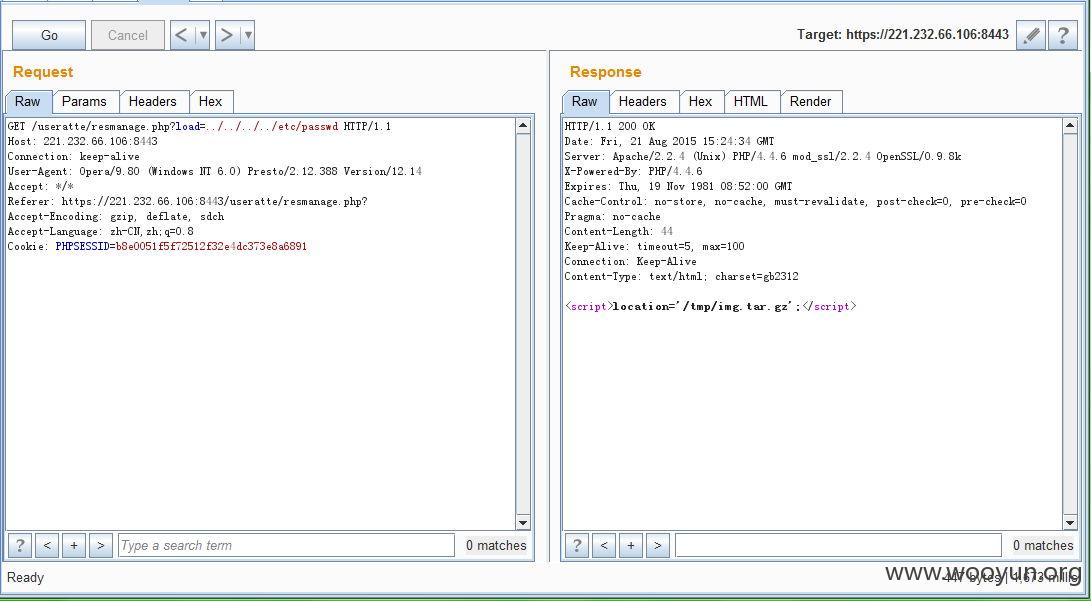Image resolution: width=1091 pixels, height=601 pixels.
Task: Switch to the Response Headers tab
Action: [642, 102]
